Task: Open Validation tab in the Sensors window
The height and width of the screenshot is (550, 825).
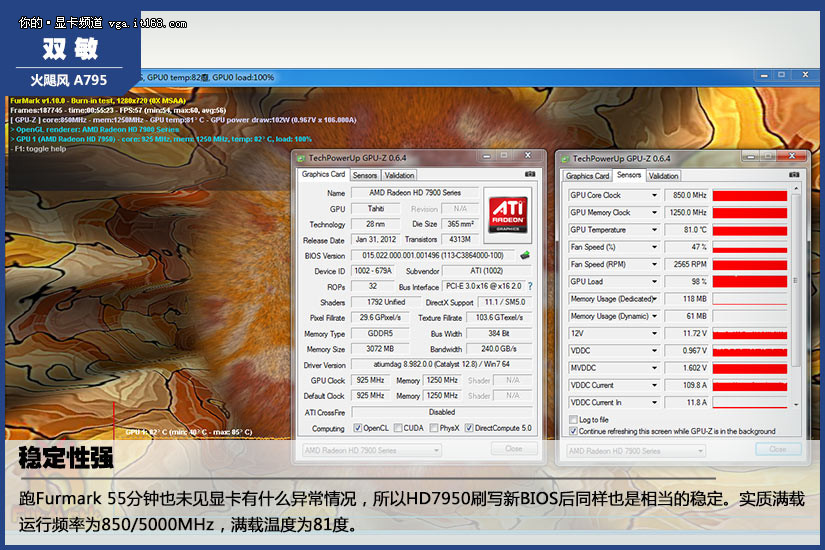Action: pos(663,176)
